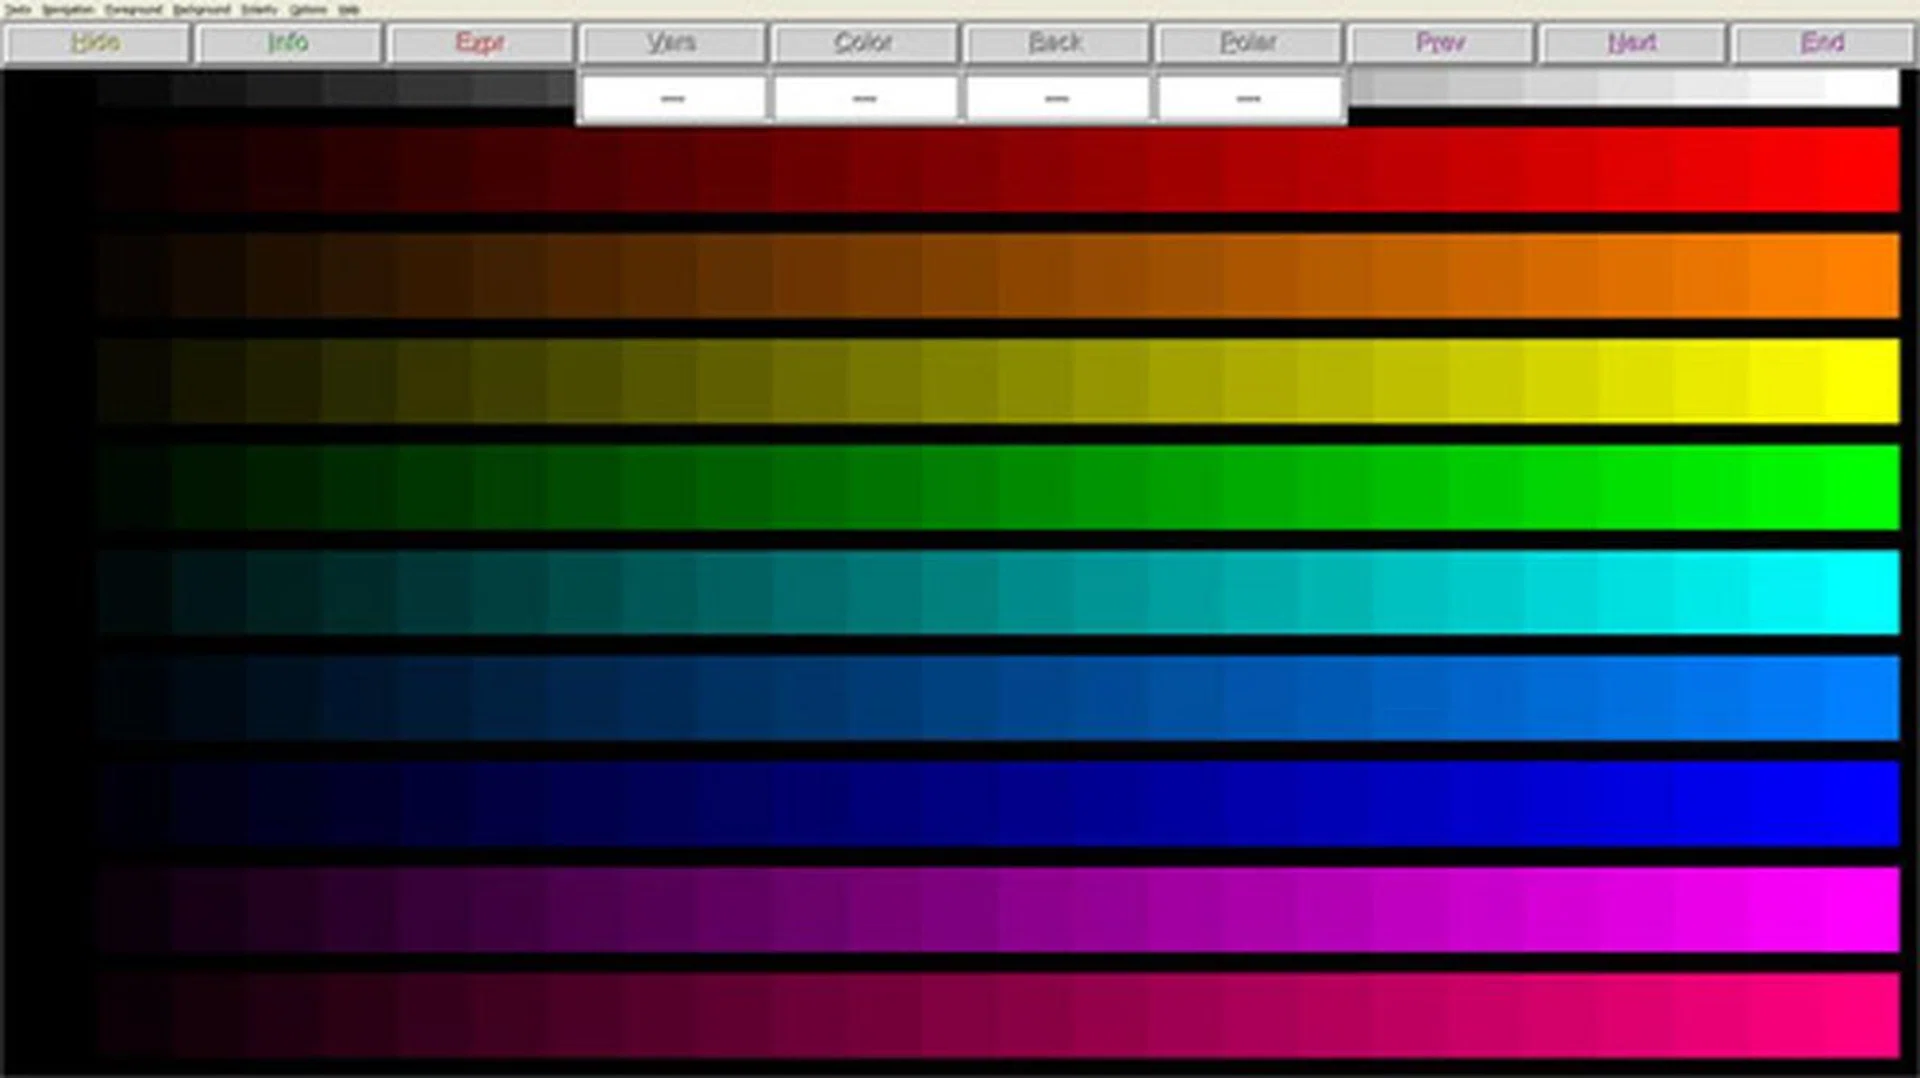Screen dimensions: 1920x1078
Task: Advance to the Next test pattern
Action: (x=1632, y=43)
